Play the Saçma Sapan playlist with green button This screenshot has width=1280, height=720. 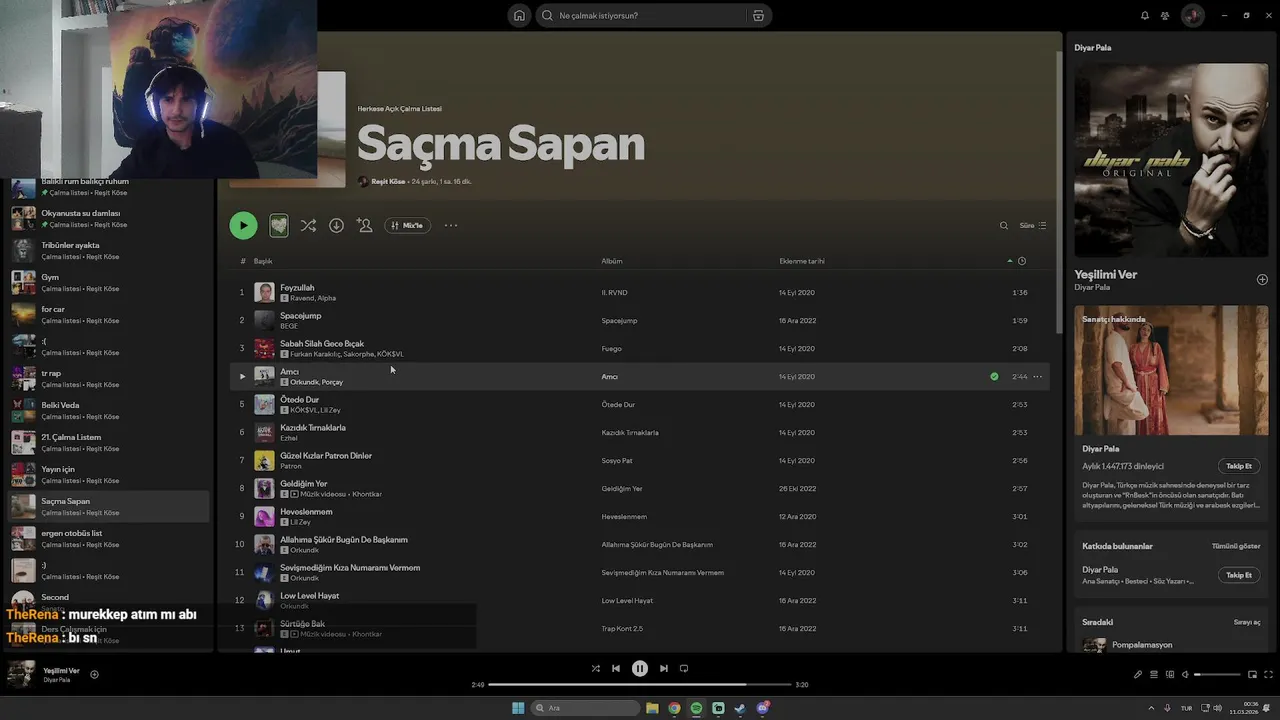point(243,225)
